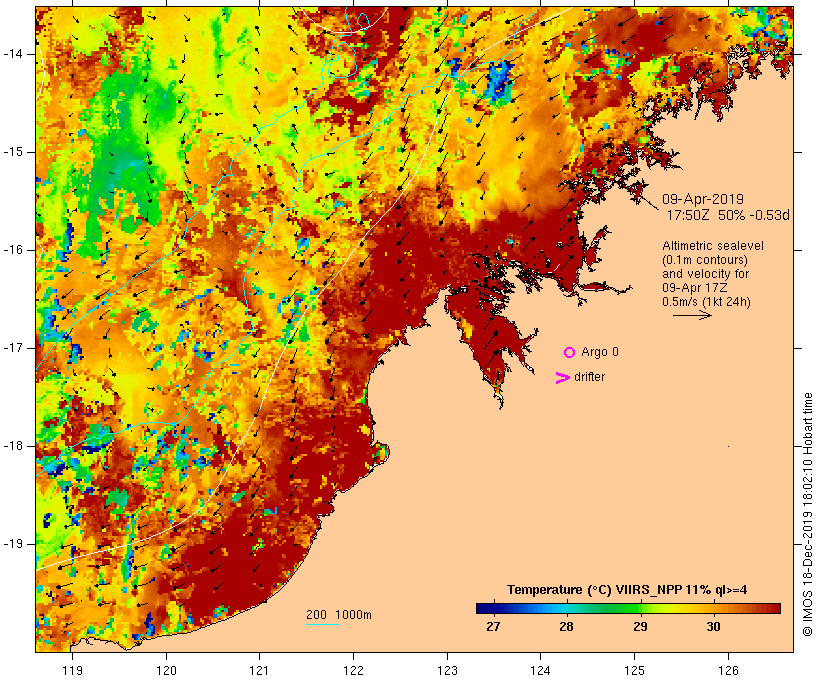Click longitude axis label 123
820x680 pixels.
(447, 671)
